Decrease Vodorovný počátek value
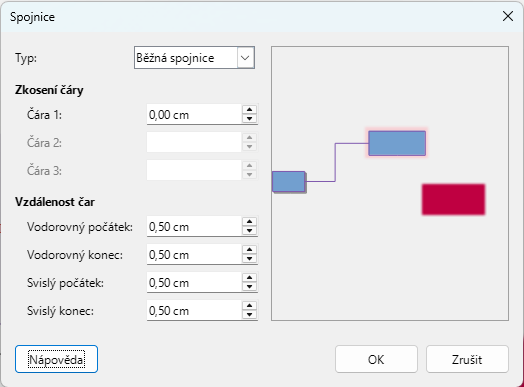This screenshot has height=387, width=524. coord(249,231)
